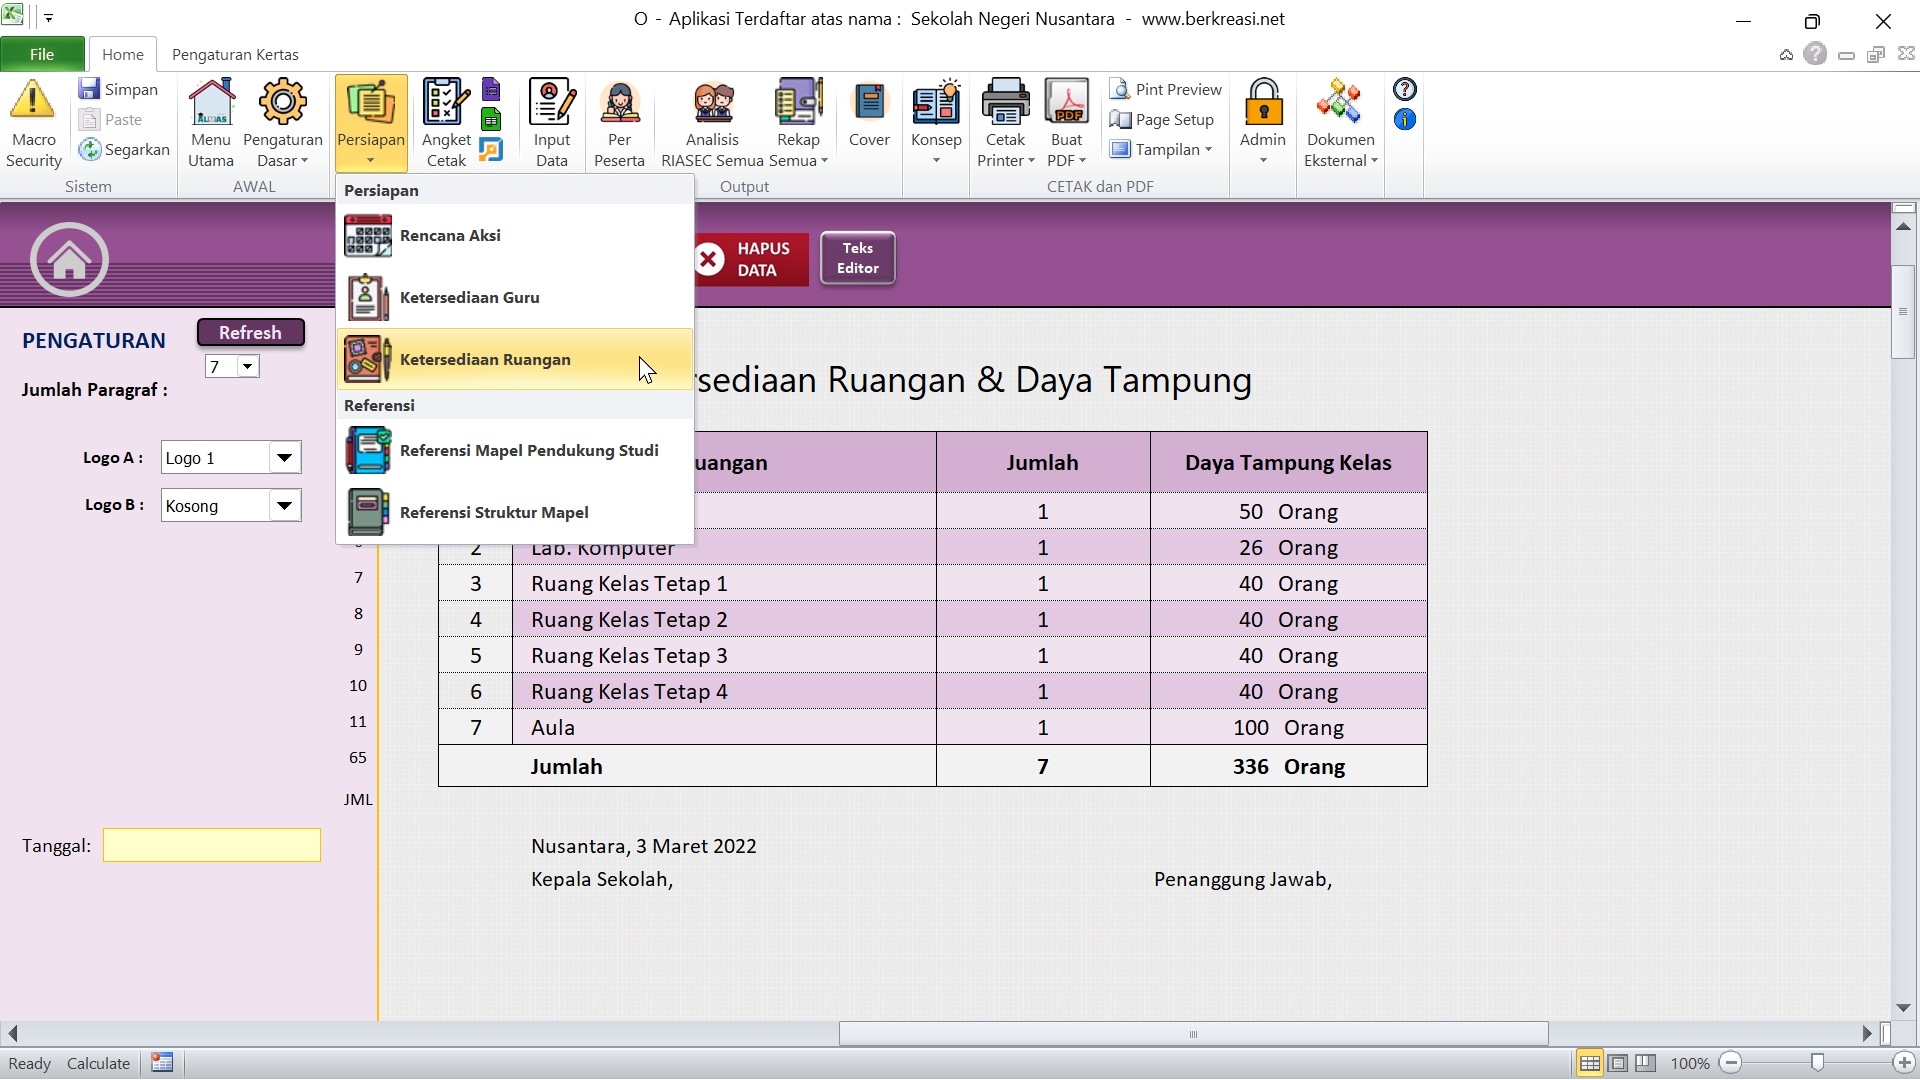Viewport: 1920px width, 1080px height.
Task: Open the Jumlah Paragraf number dropdown
Action: [x=247, y=367]
